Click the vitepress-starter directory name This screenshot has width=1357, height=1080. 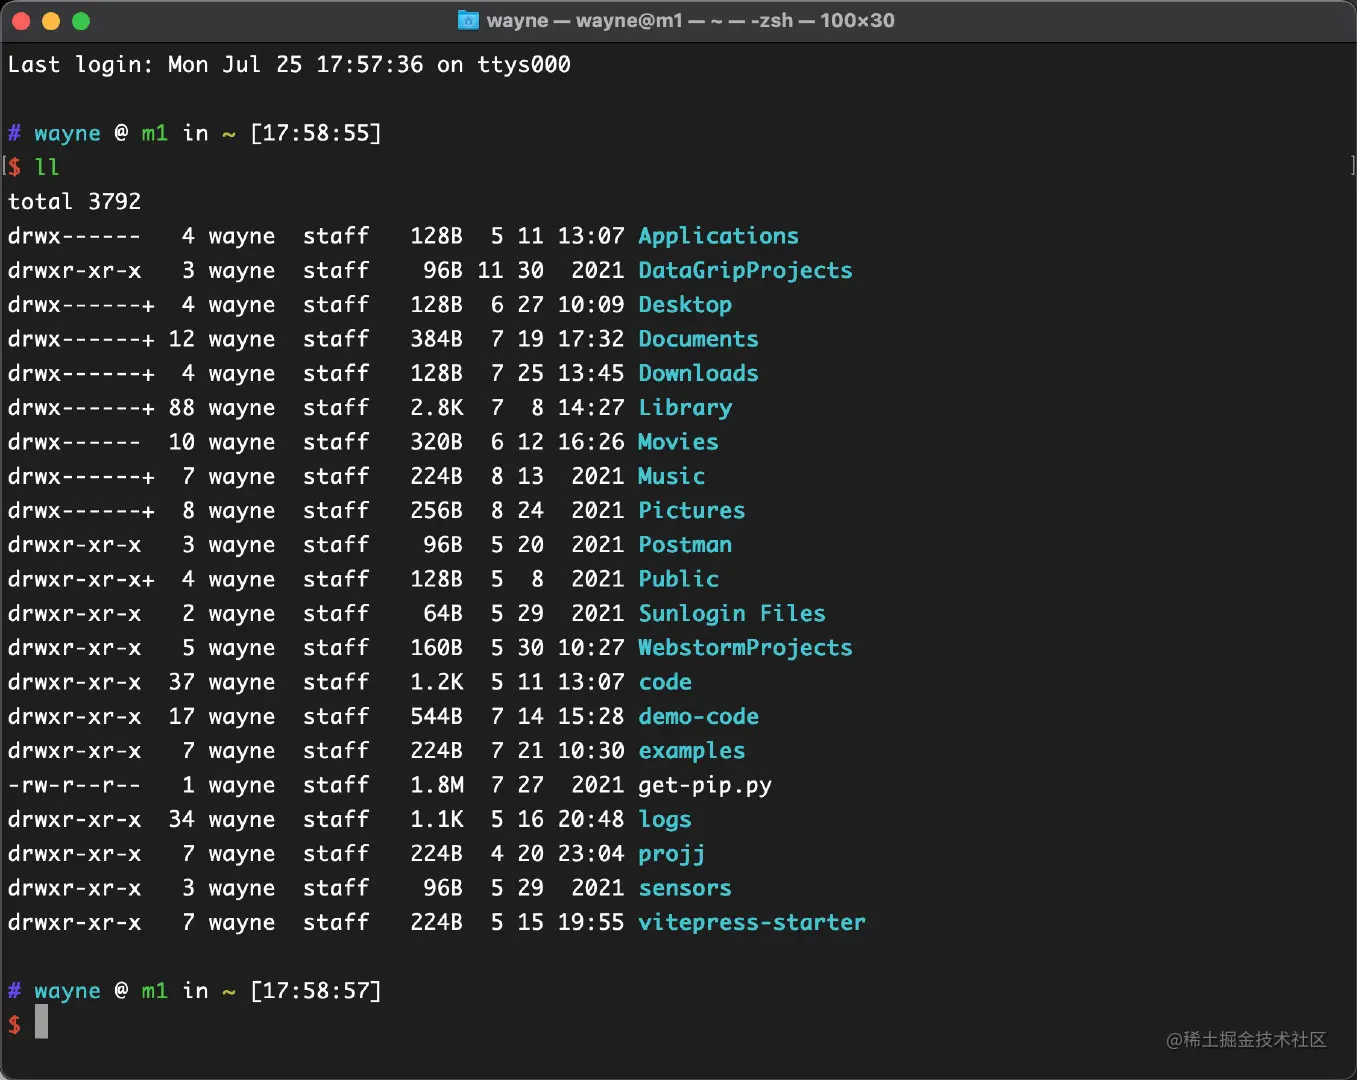coord(752,923)
